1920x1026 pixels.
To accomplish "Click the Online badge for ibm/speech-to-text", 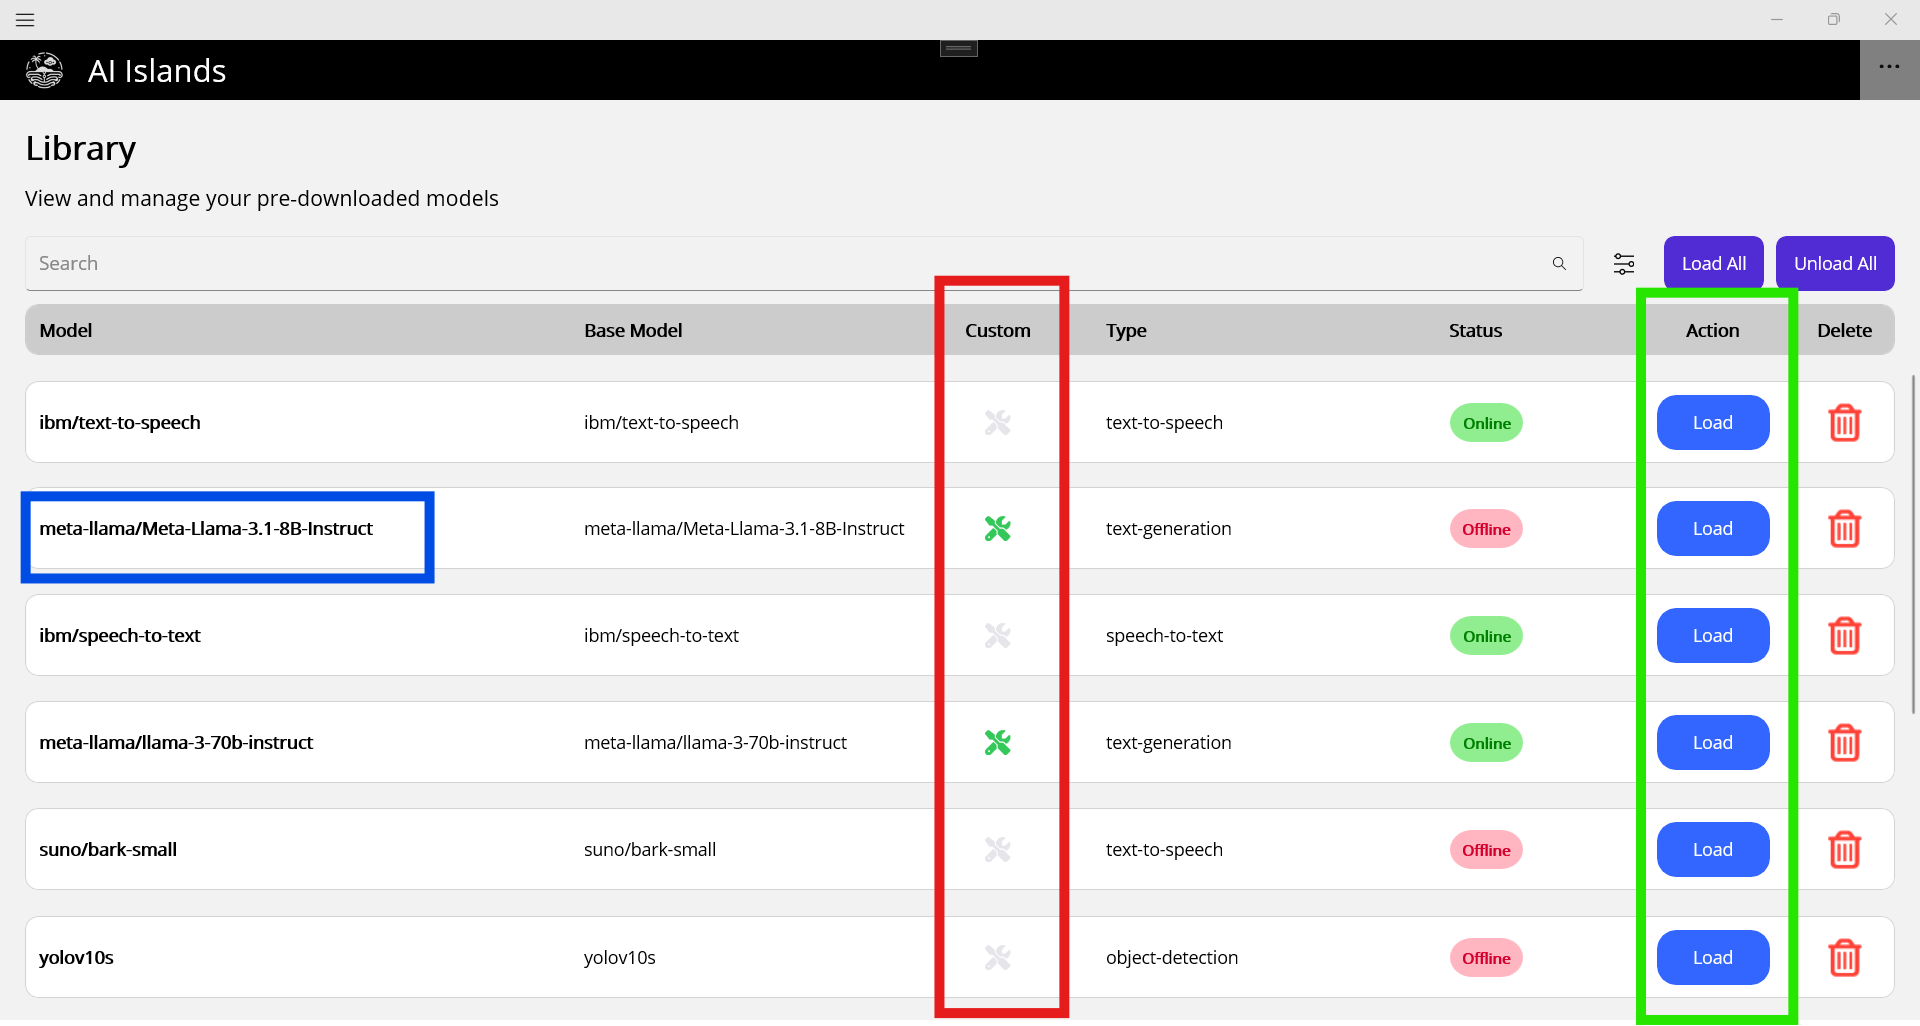I will pyautogui.click(x=1487, y=636).
